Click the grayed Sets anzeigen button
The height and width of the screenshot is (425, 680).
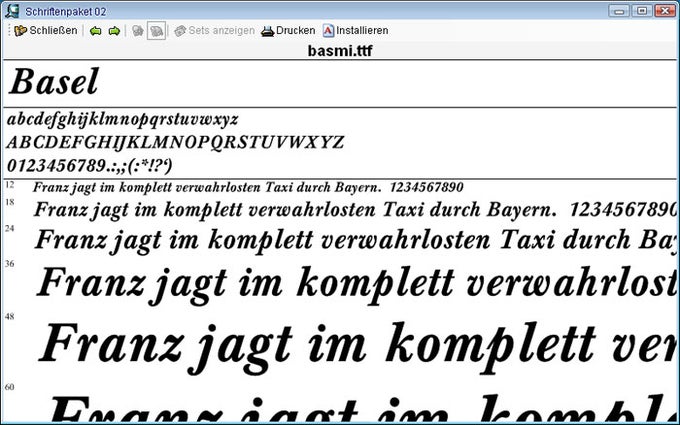tap(215, 31)
